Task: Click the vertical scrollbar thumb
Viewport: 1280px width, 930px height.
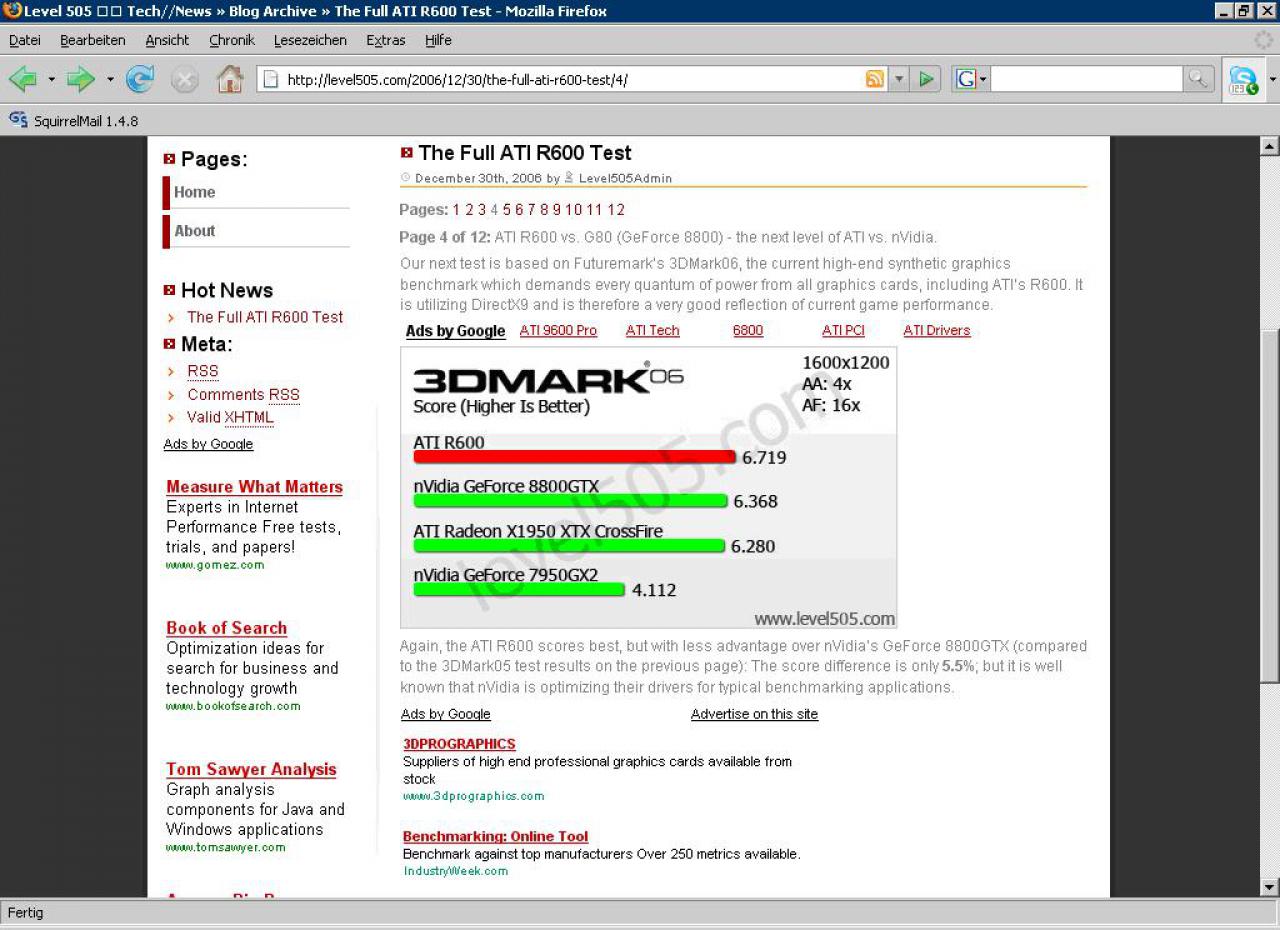Action: [1270, 506]
